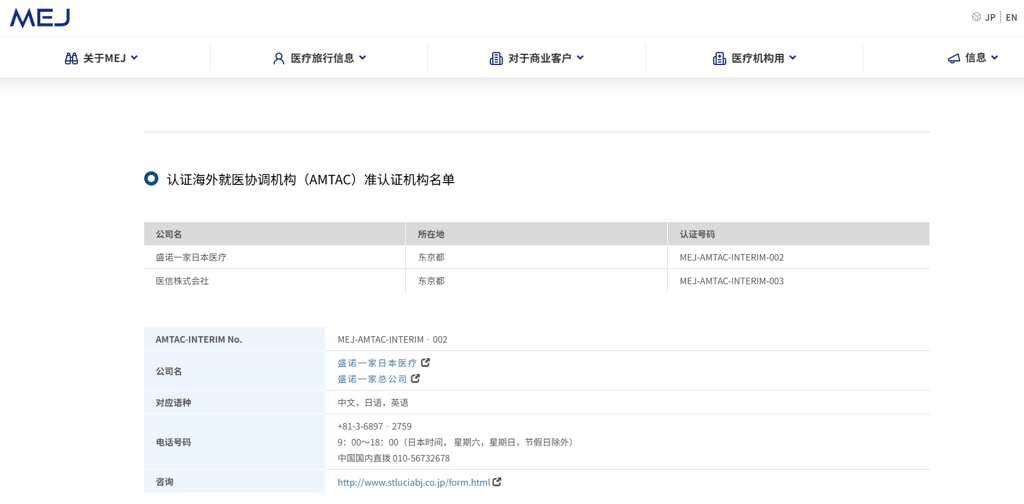Expand the 对于商业客户 chevron

(x=580, y=57)
